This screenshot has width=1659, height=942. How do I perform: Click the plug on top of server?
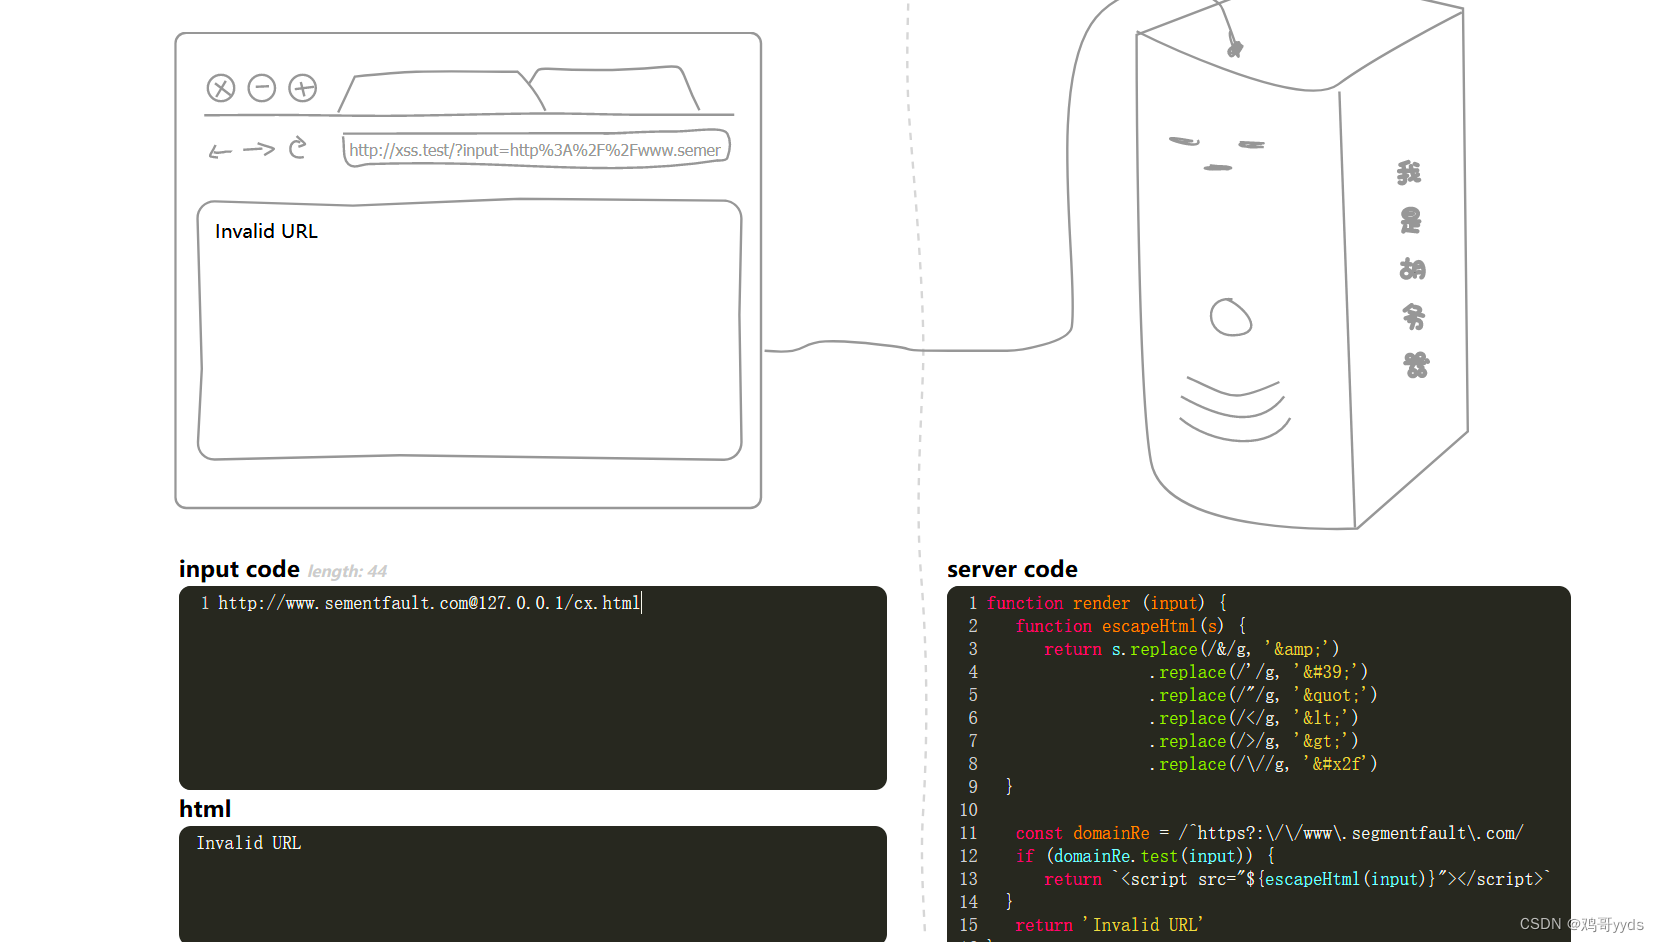(x=1235, y=47)
